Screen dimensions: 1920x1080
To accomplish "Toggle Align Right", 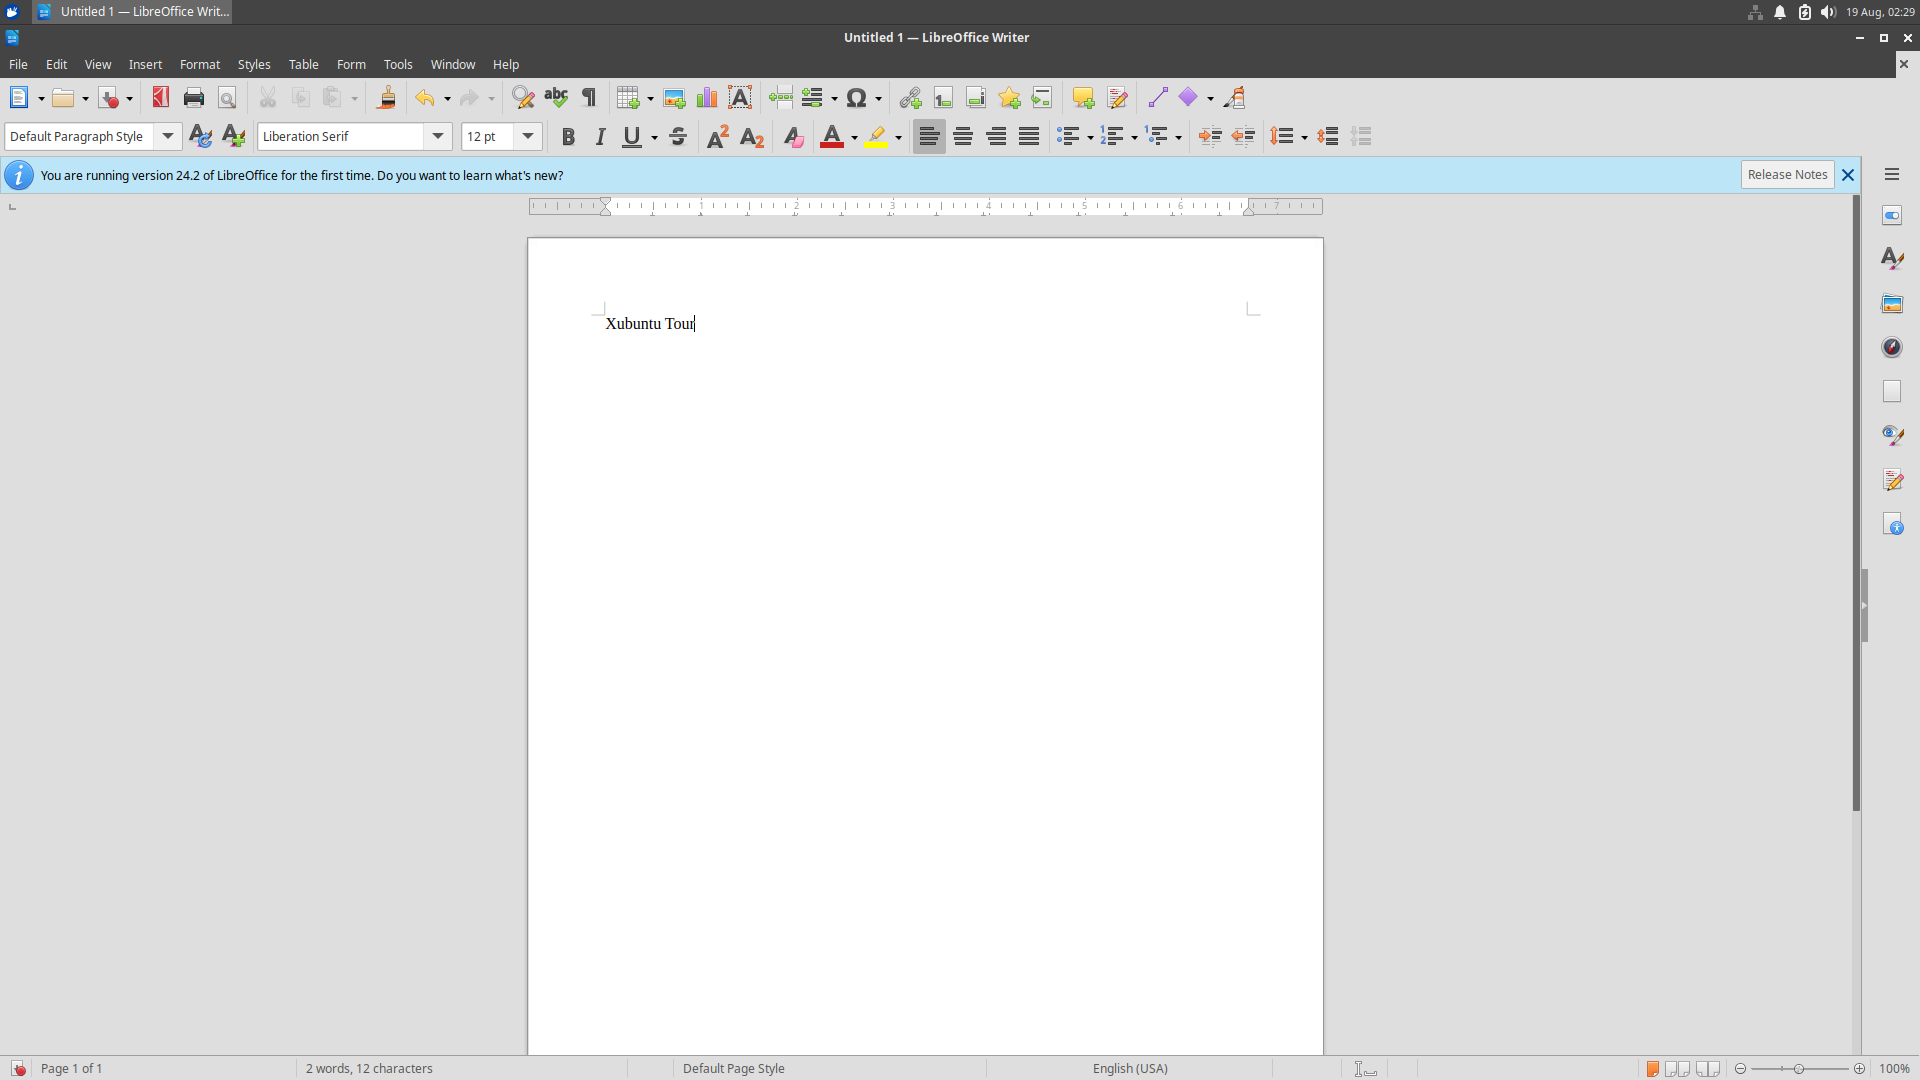I will tap(996, 137).
